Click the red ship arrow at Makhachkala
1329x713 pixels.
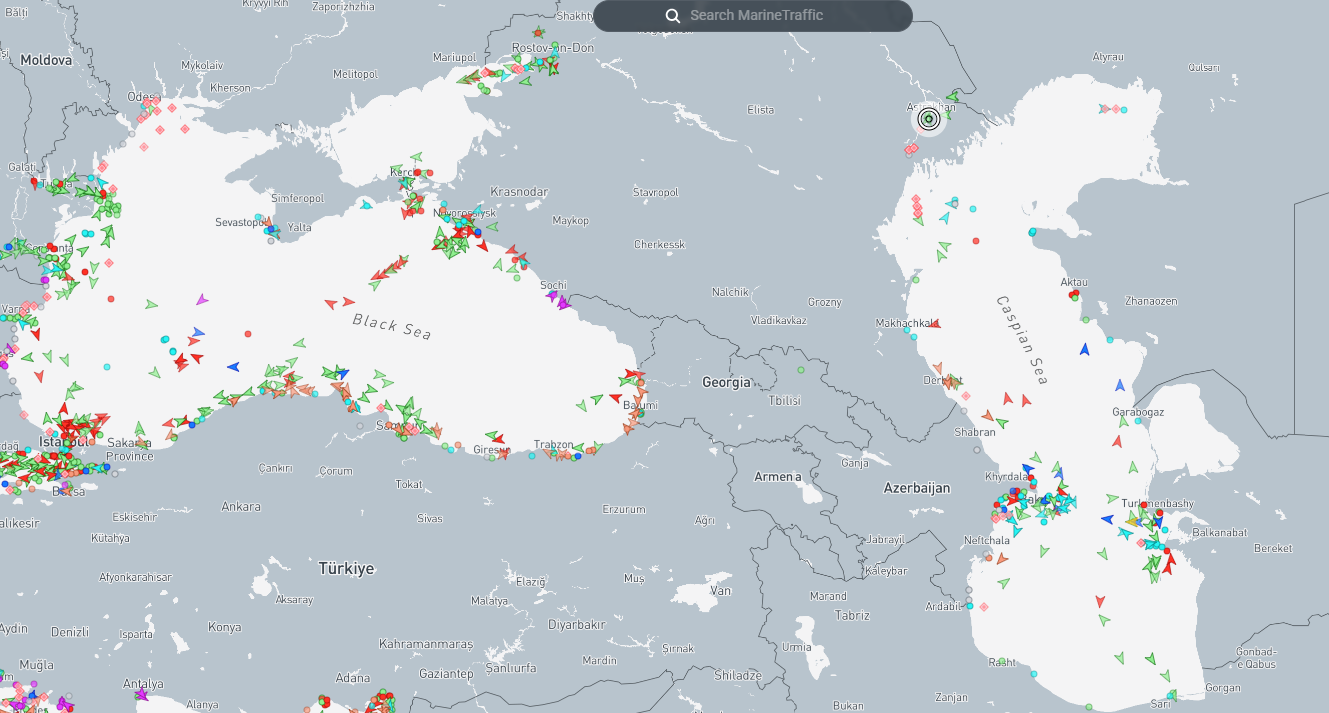coord(934,324)
